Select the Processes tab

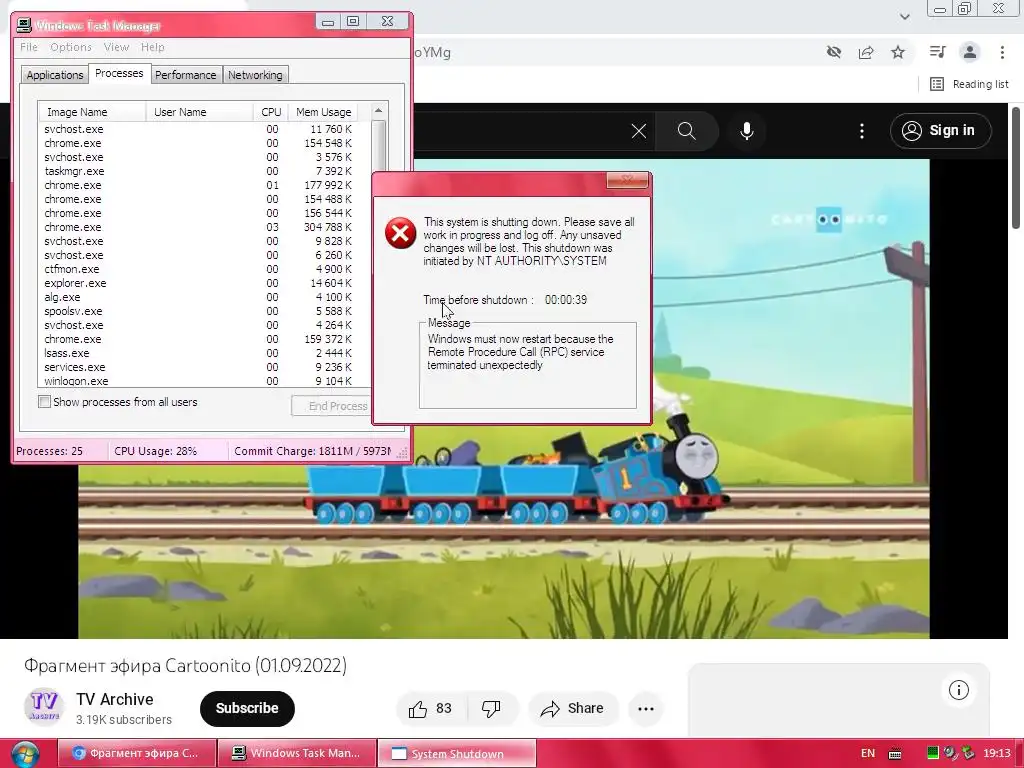point(119,73)
